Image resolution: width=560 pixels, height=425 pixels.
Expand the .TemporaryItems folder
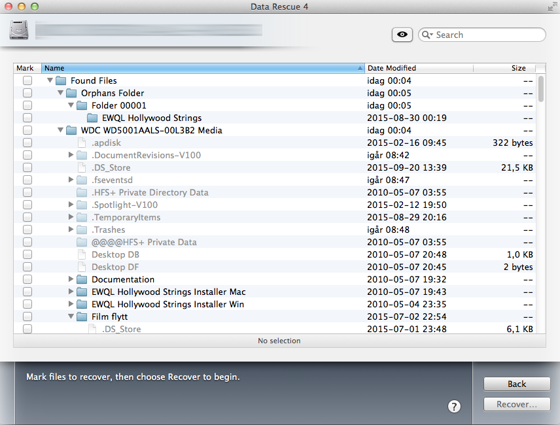[71, 217]
